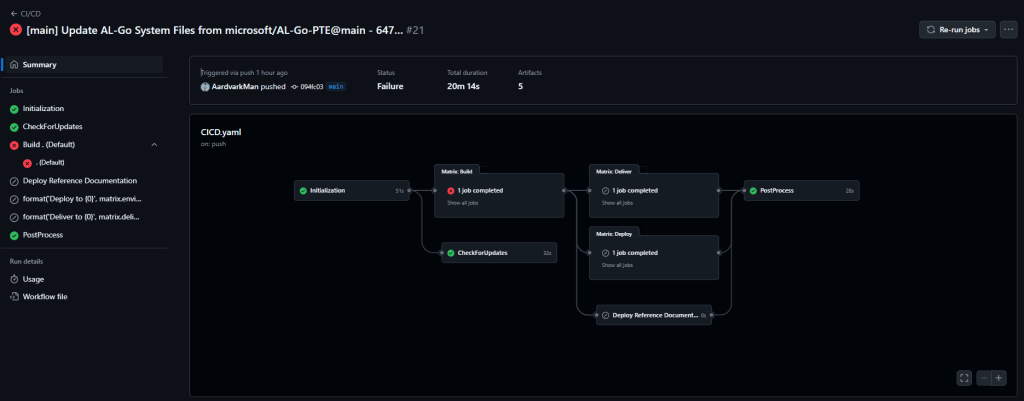Select the Summary tab in sidebar
The height and width of the screenshot is (401, 1024).
coord(40,65)
